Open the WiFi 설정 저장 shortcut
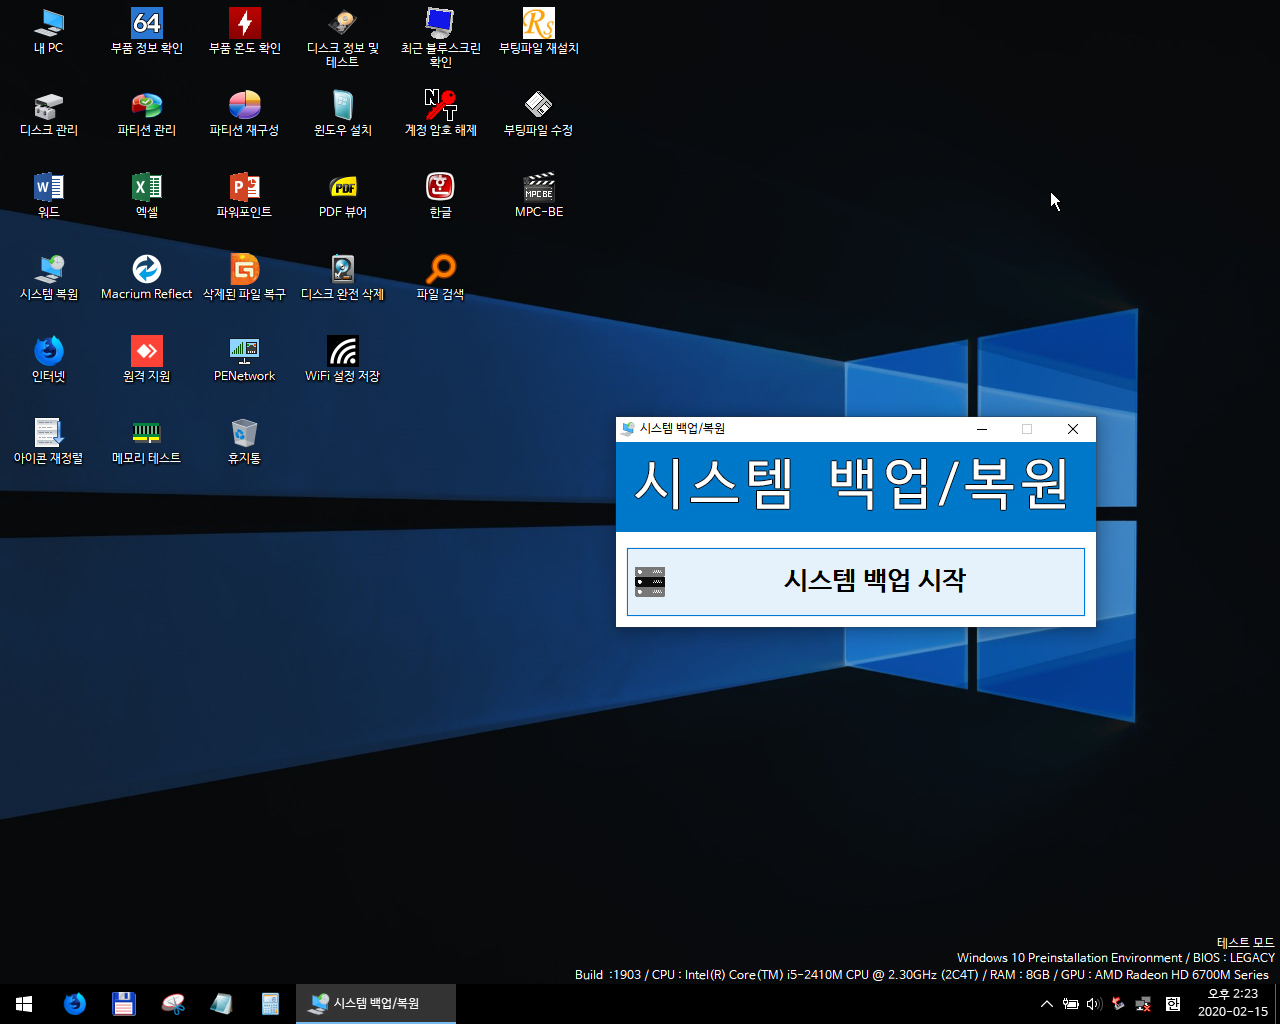Screen dimensions: 1280x1024 (x=343, y=359)
